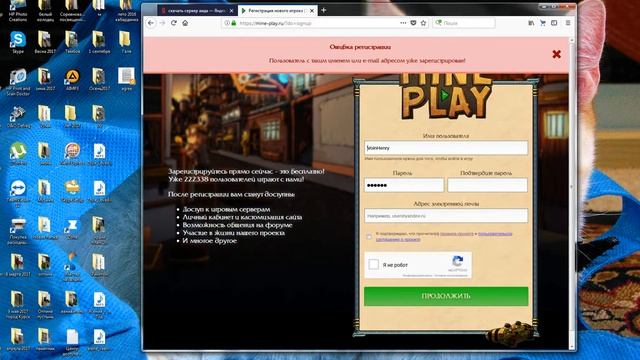
Task: Click the email address field
Action: point(446,216)
